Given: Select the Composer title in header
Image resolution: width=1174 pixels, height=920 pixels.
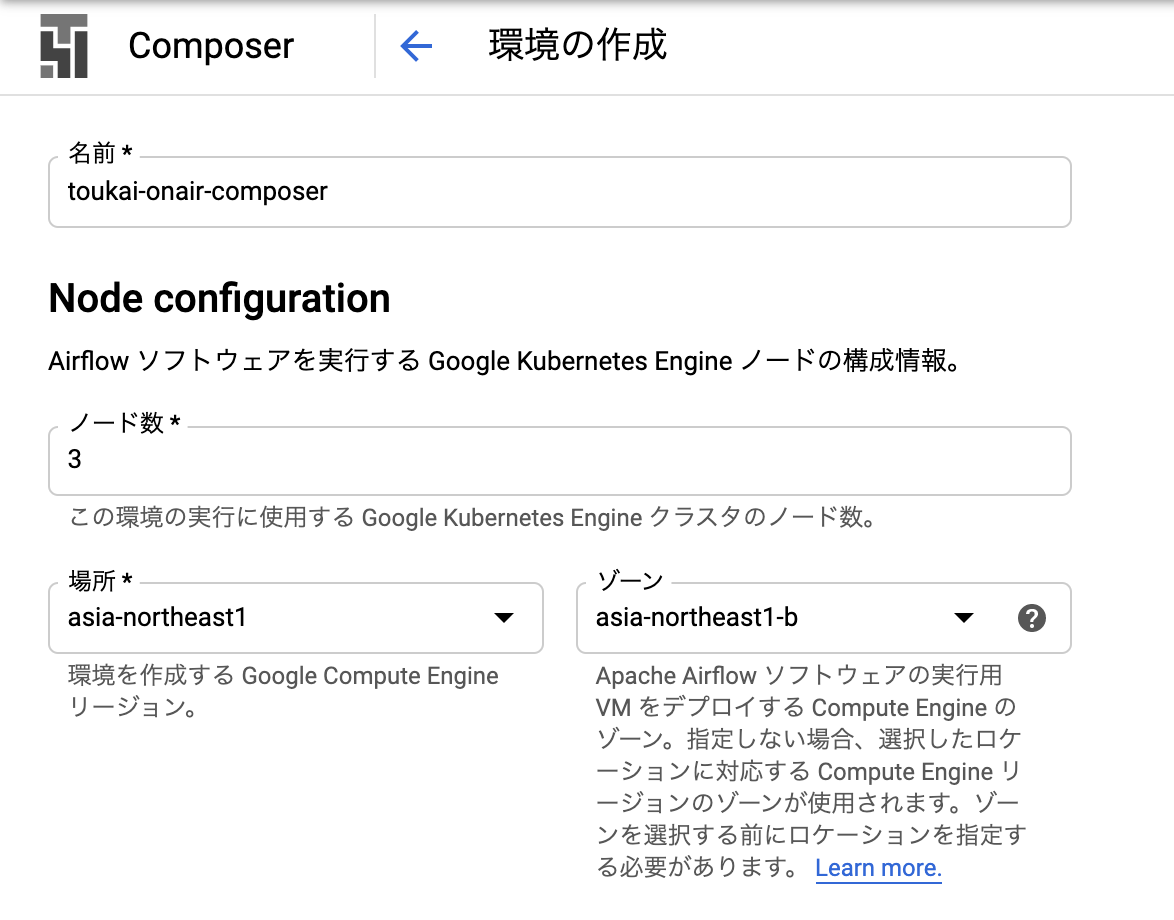Looking at the screenshot, I should click(210, 46).
